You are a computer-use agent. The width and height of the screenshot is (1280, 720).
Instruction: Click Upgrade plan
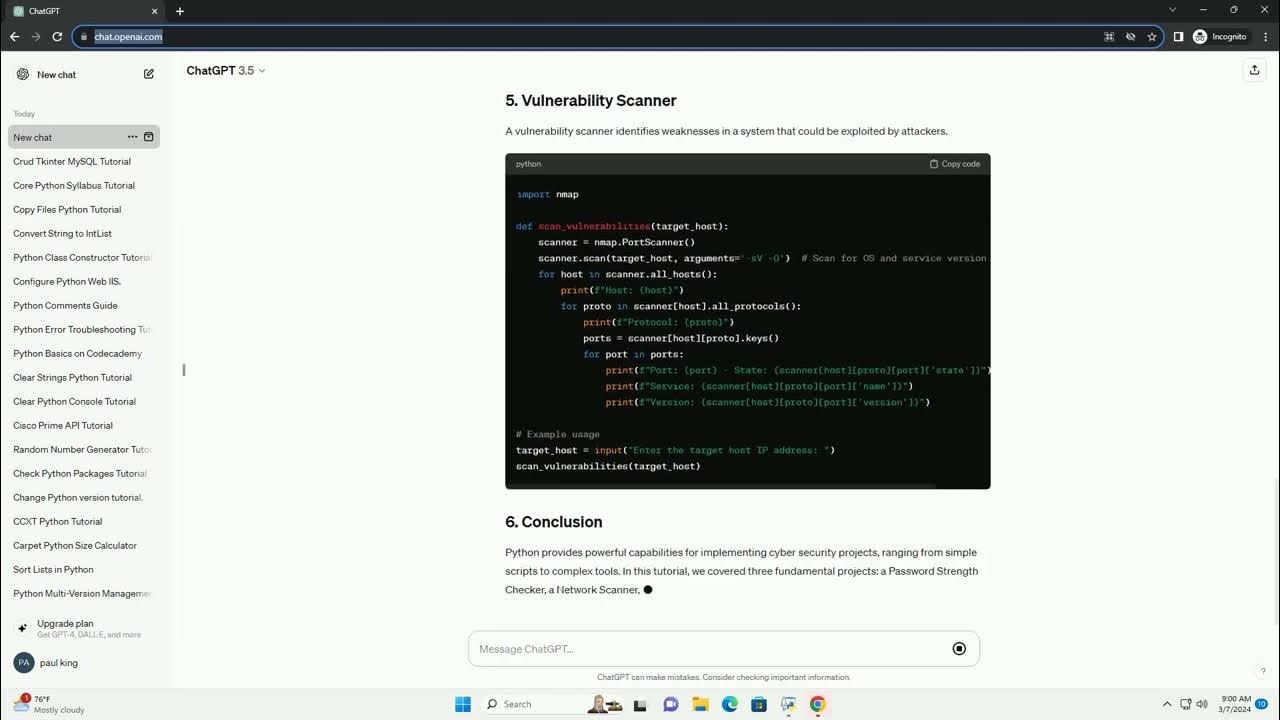coord(84,628)
